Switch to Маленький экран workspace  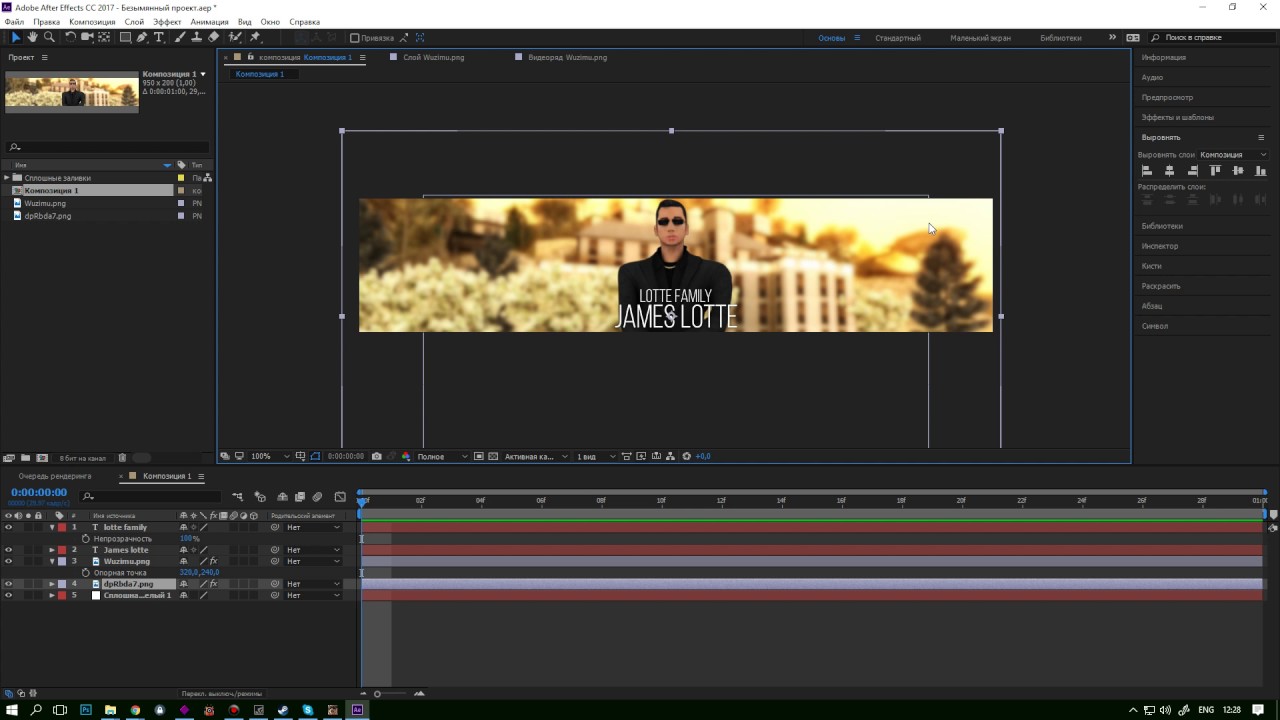click(x=980, y=38)
